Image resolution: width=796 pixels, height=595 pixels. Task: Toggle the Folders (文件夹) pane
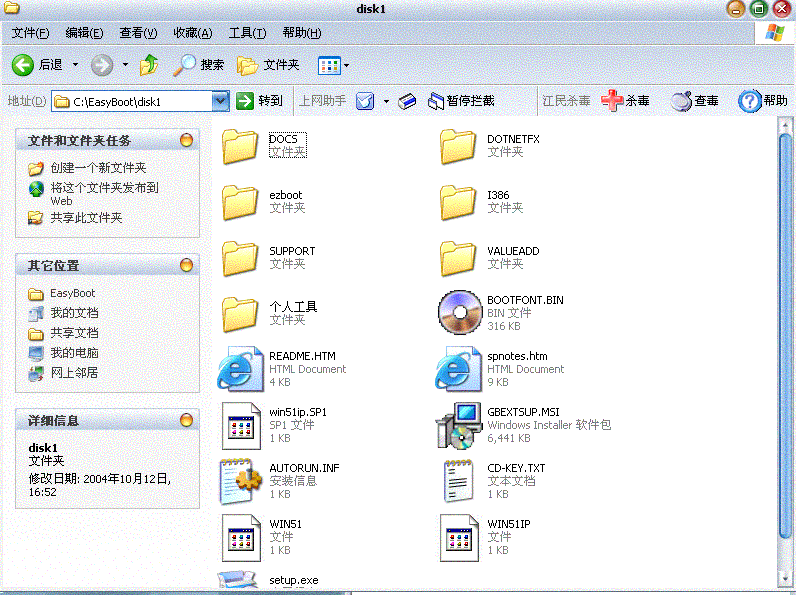coord(269,65)
